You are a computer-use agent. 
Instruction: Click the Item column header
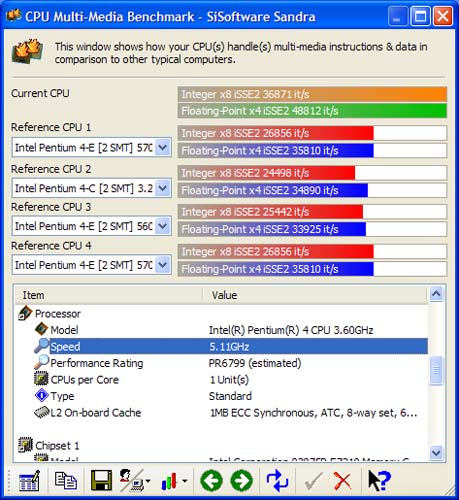109,295
